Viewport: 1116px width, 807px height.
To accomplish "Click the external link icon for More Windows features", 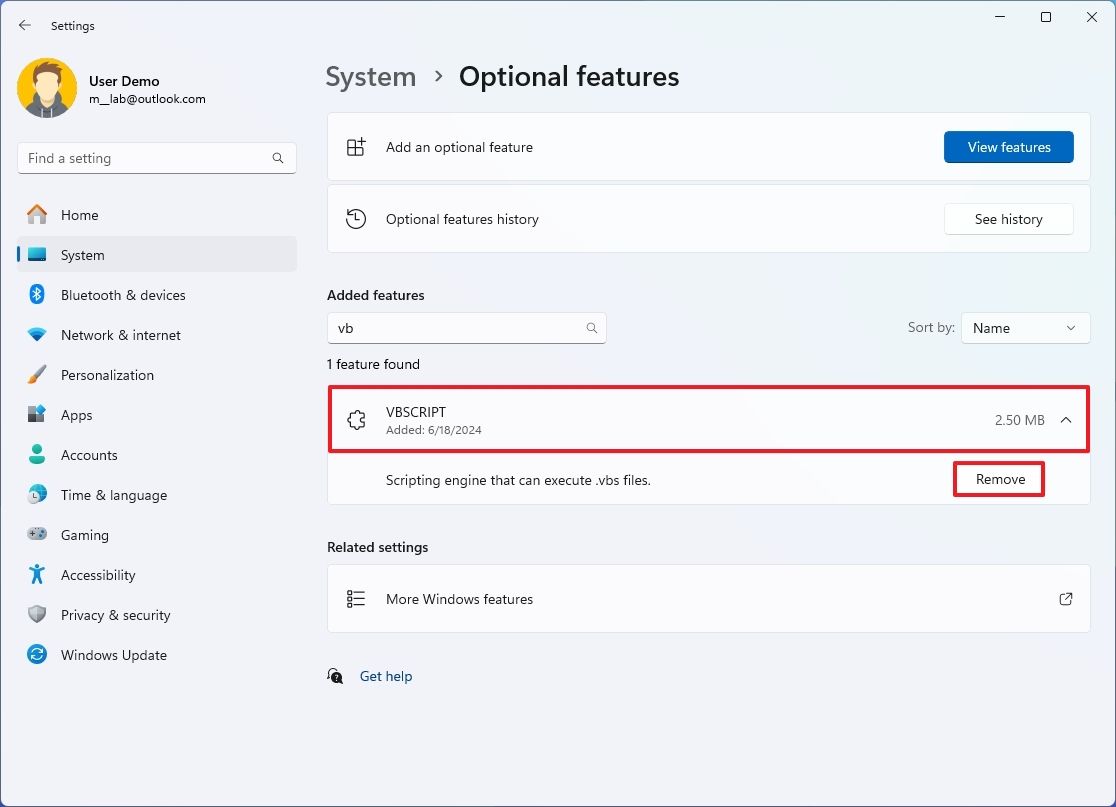I will (1065, 599).
